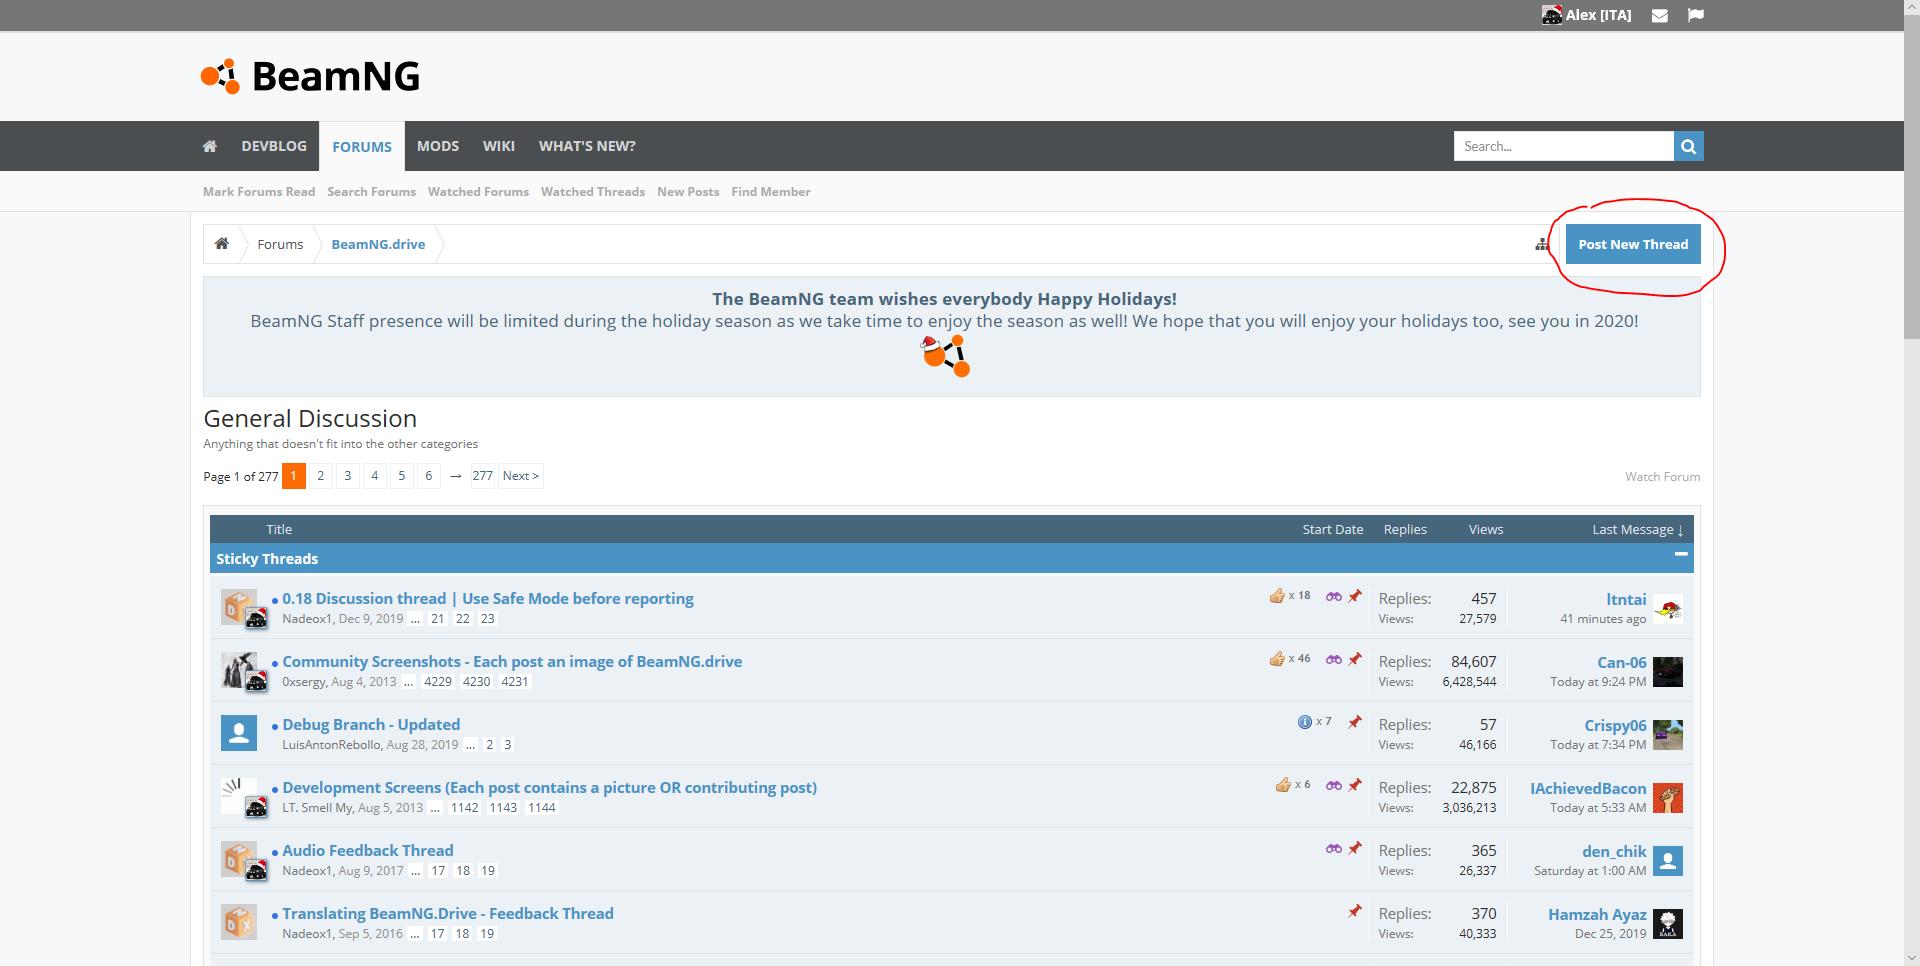Click Nadeox1 avatar on 0.18 Discussion thread
Viewport: 1920px width, 966px height.
(x=239, y=608)
